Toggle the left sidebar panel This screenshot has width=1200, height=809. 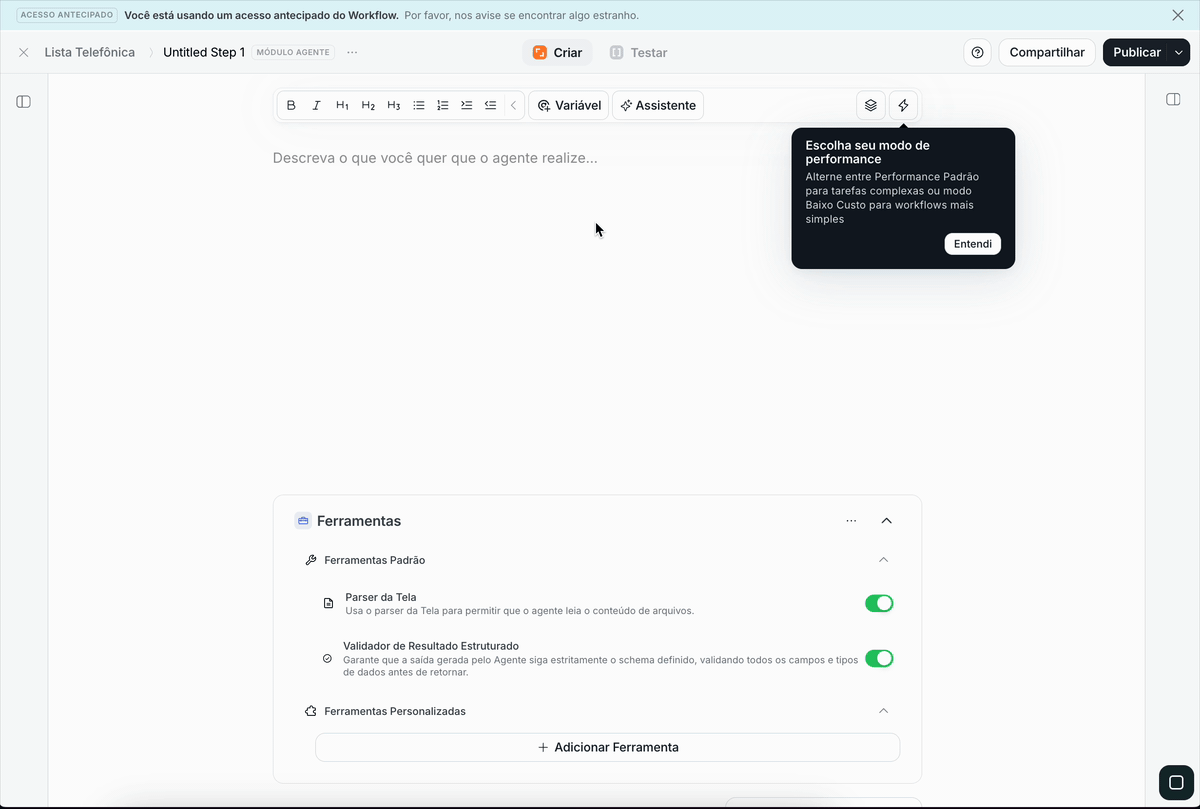click(24, 101)
